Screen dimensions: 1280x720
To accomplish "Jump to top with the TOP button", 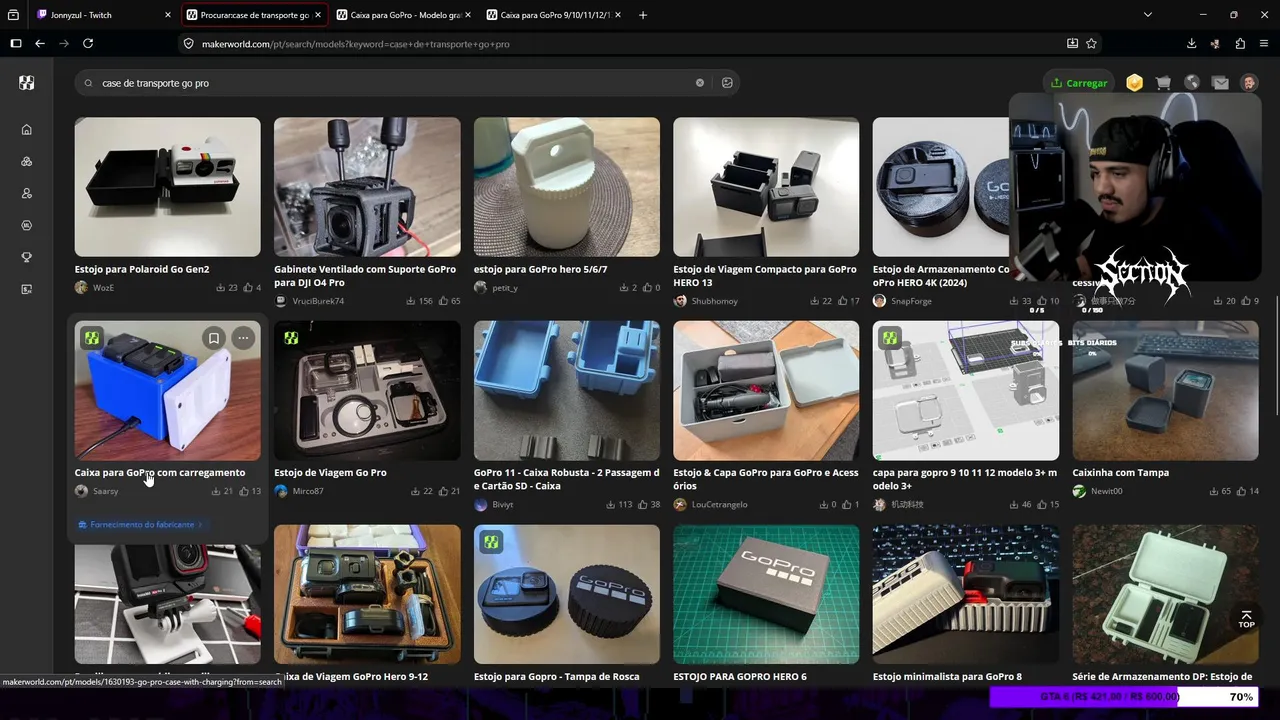I will (1246, 619).
